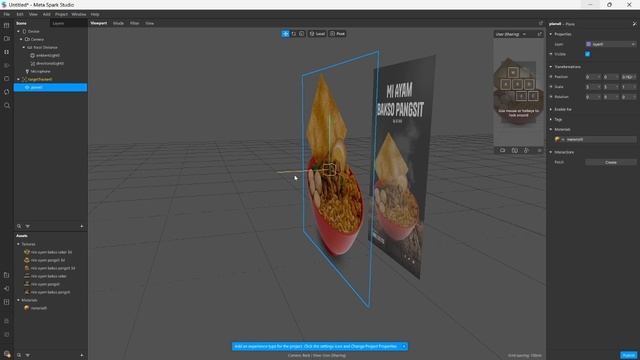640x360 pixels.
Task: Toggle Local coordinates button
Action: (317, 34)
